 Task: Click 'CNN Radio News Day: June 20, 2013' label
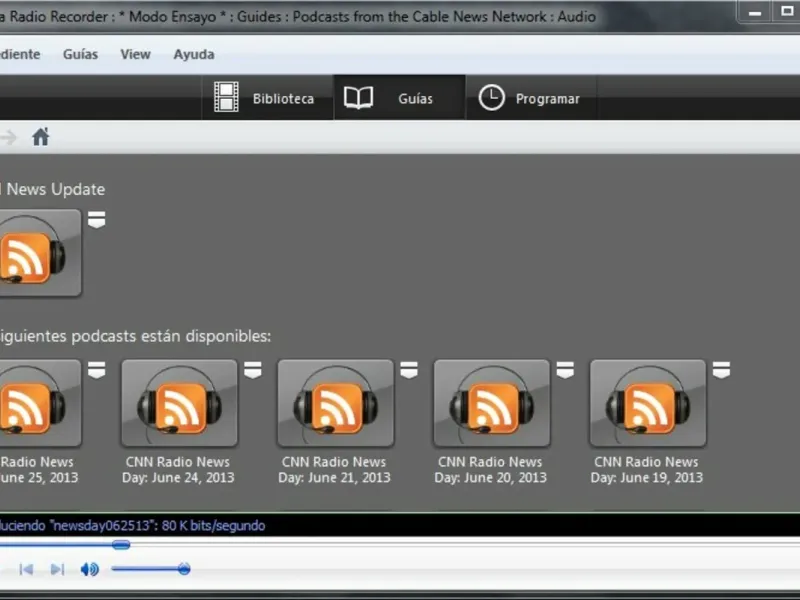click(490, 469)
